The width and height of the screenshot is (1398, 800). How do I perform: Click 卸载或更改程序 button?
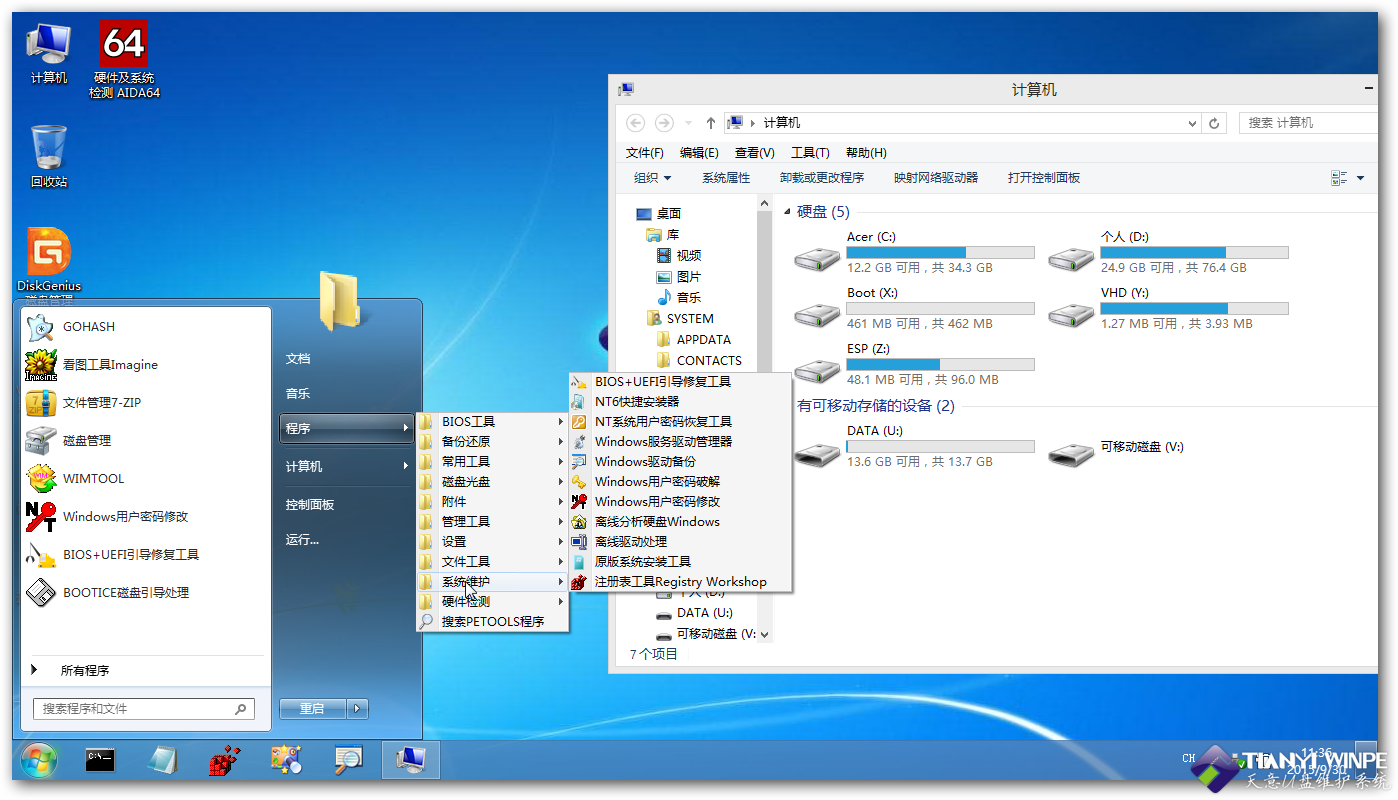pos(822,177)
